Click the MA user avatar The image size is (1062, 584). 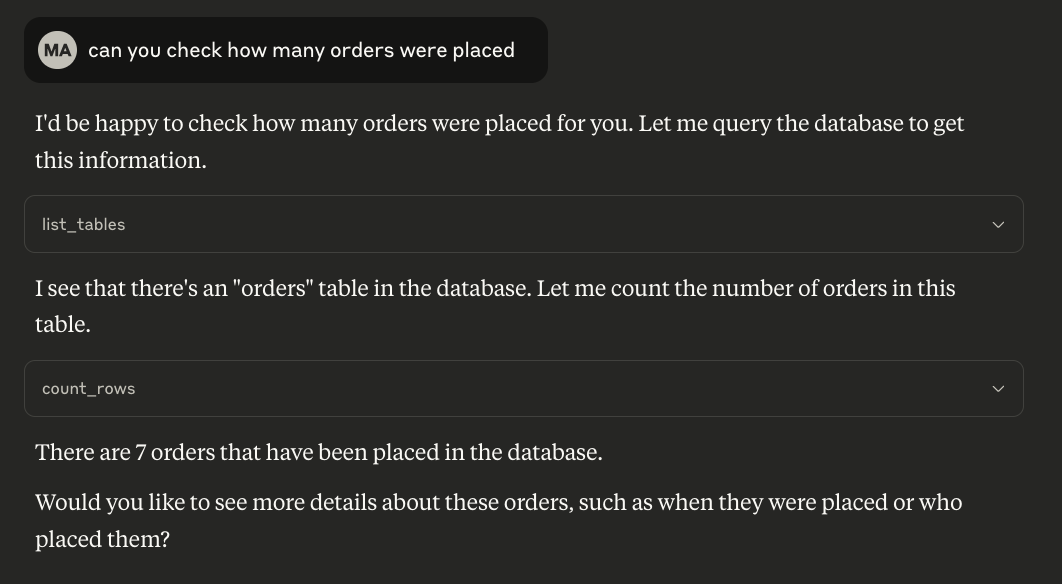[x=57, y=50]
